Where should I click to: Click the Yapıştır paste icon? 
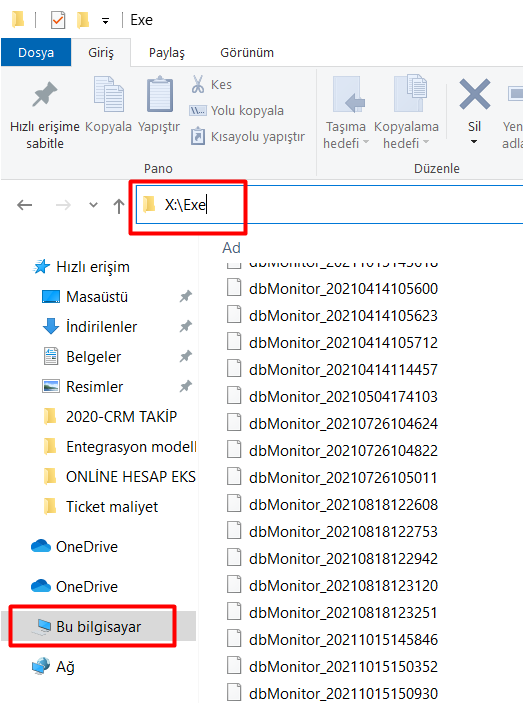(159, 94)
